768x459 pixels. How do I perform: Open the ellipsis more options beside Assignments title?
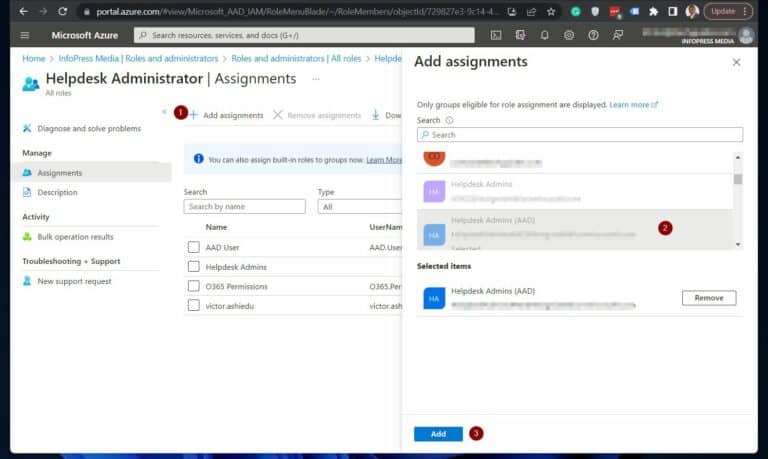[316, 79]
